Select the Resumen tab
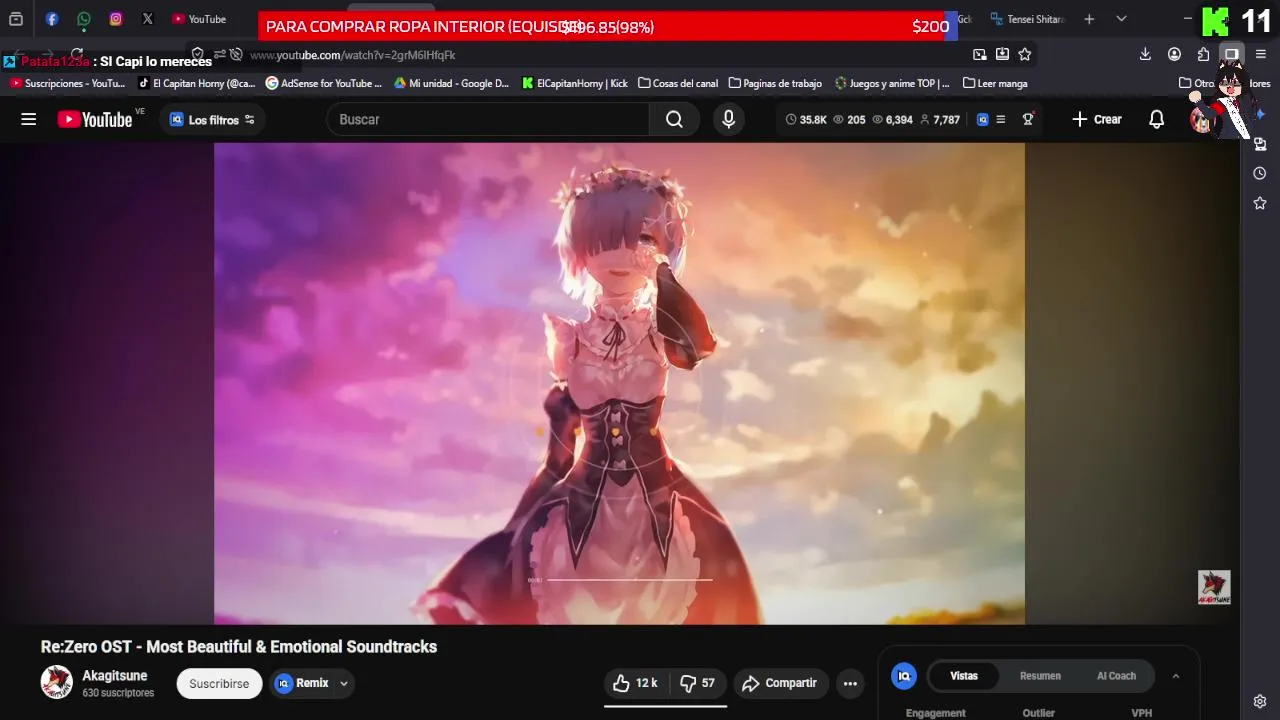 click(1040, 676)
